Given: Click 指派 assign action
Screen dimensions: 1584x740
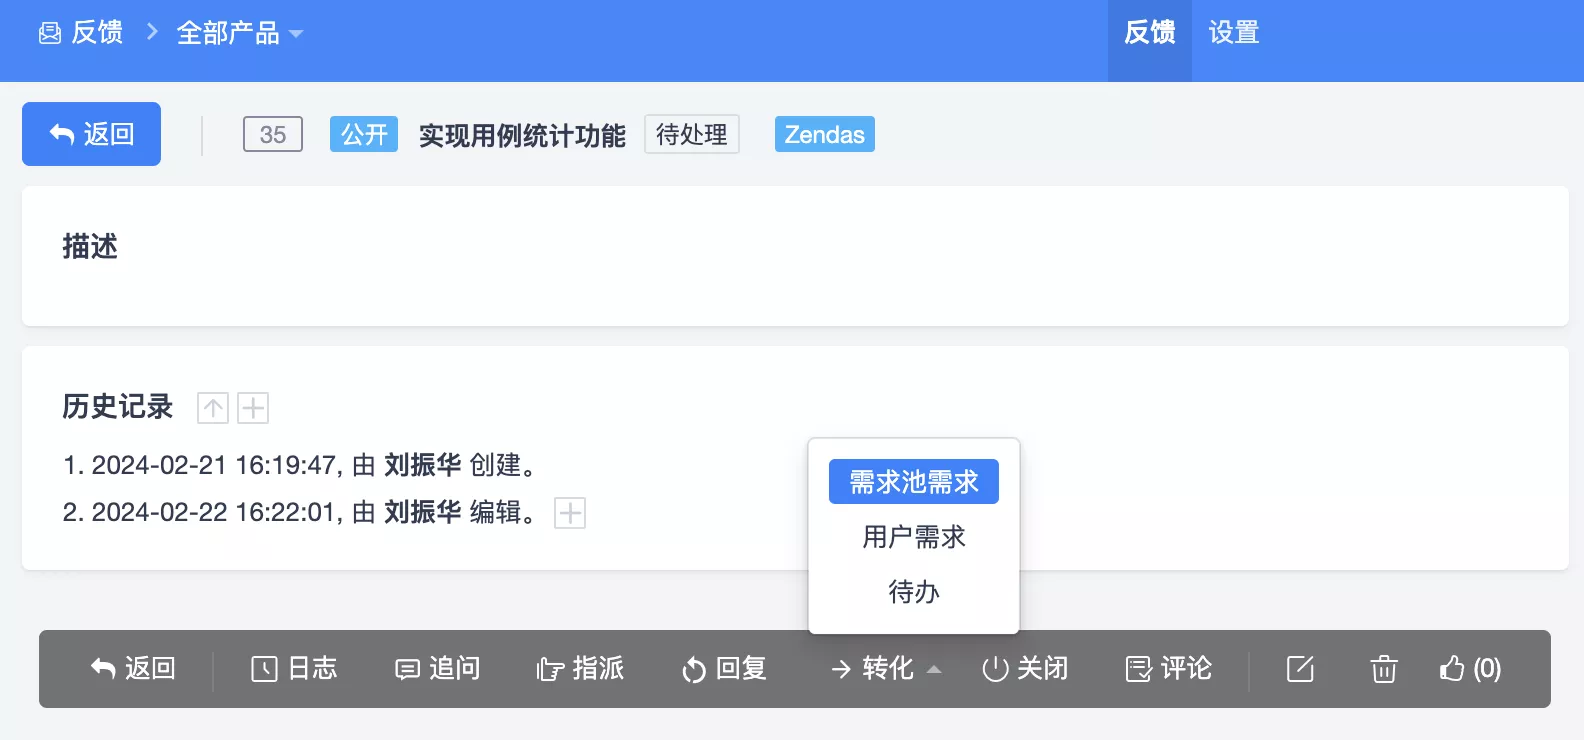Looking at the screenshot, I should click(x=580, y=669).
